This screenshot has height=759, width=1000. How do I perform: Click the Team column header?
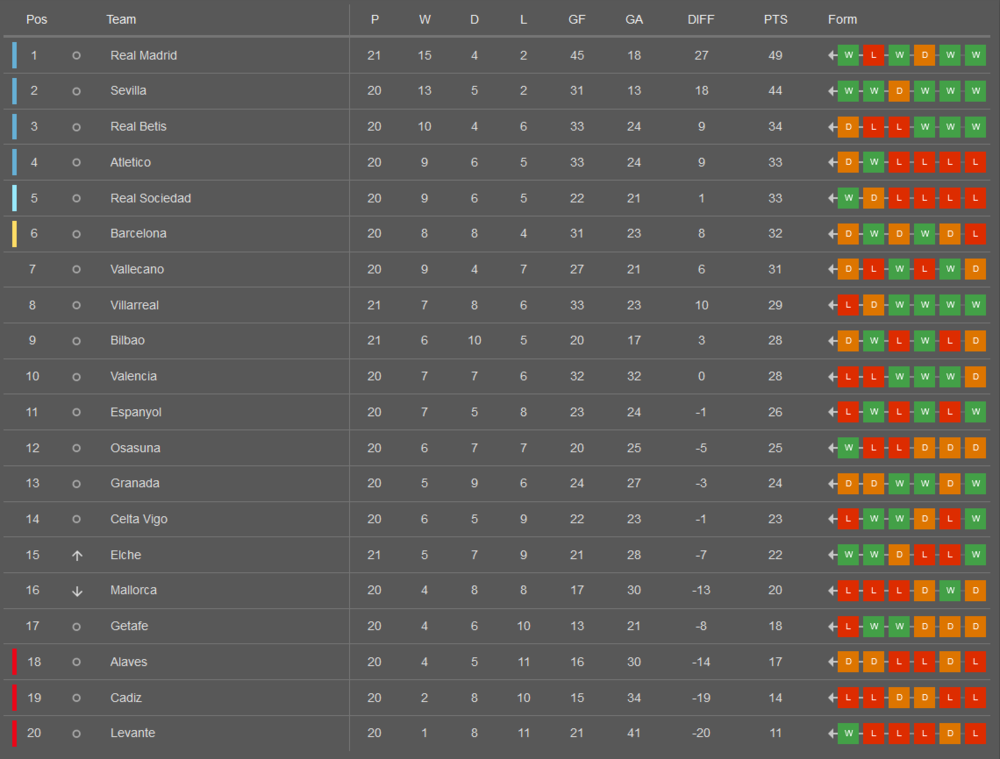pos(121,20)
